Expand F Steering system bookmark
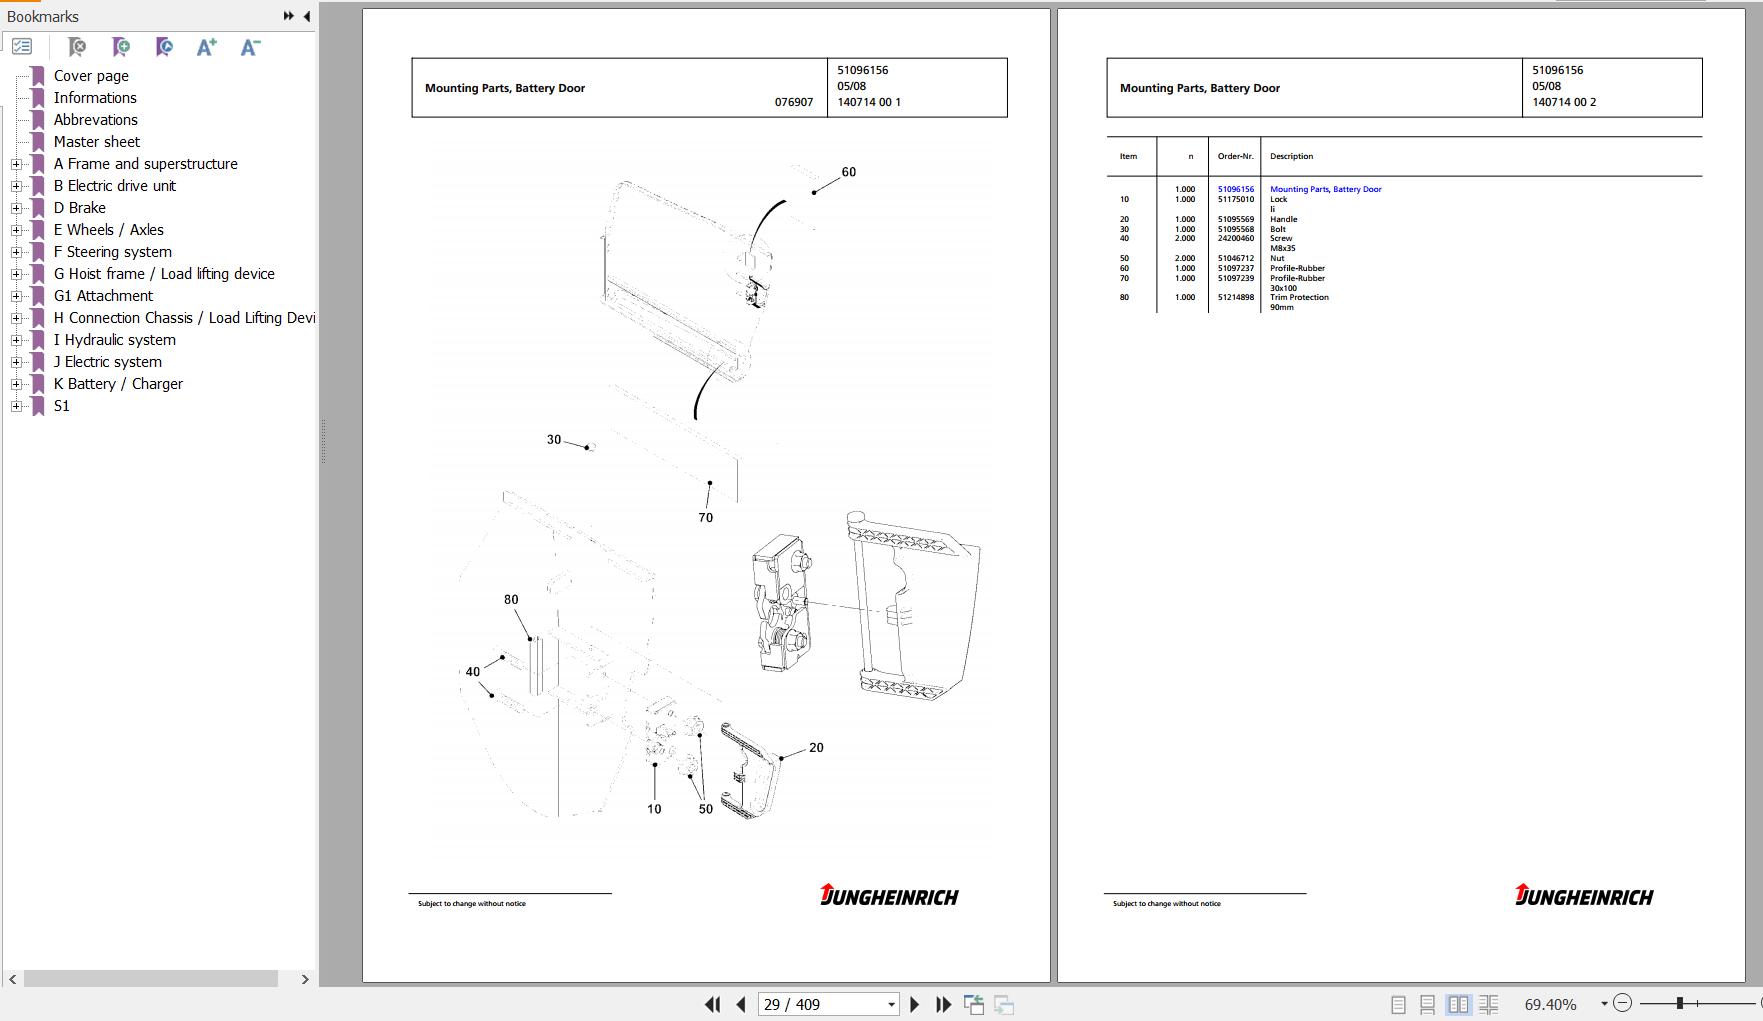This screenshot has height=1021, width=1763. (16, 252)
